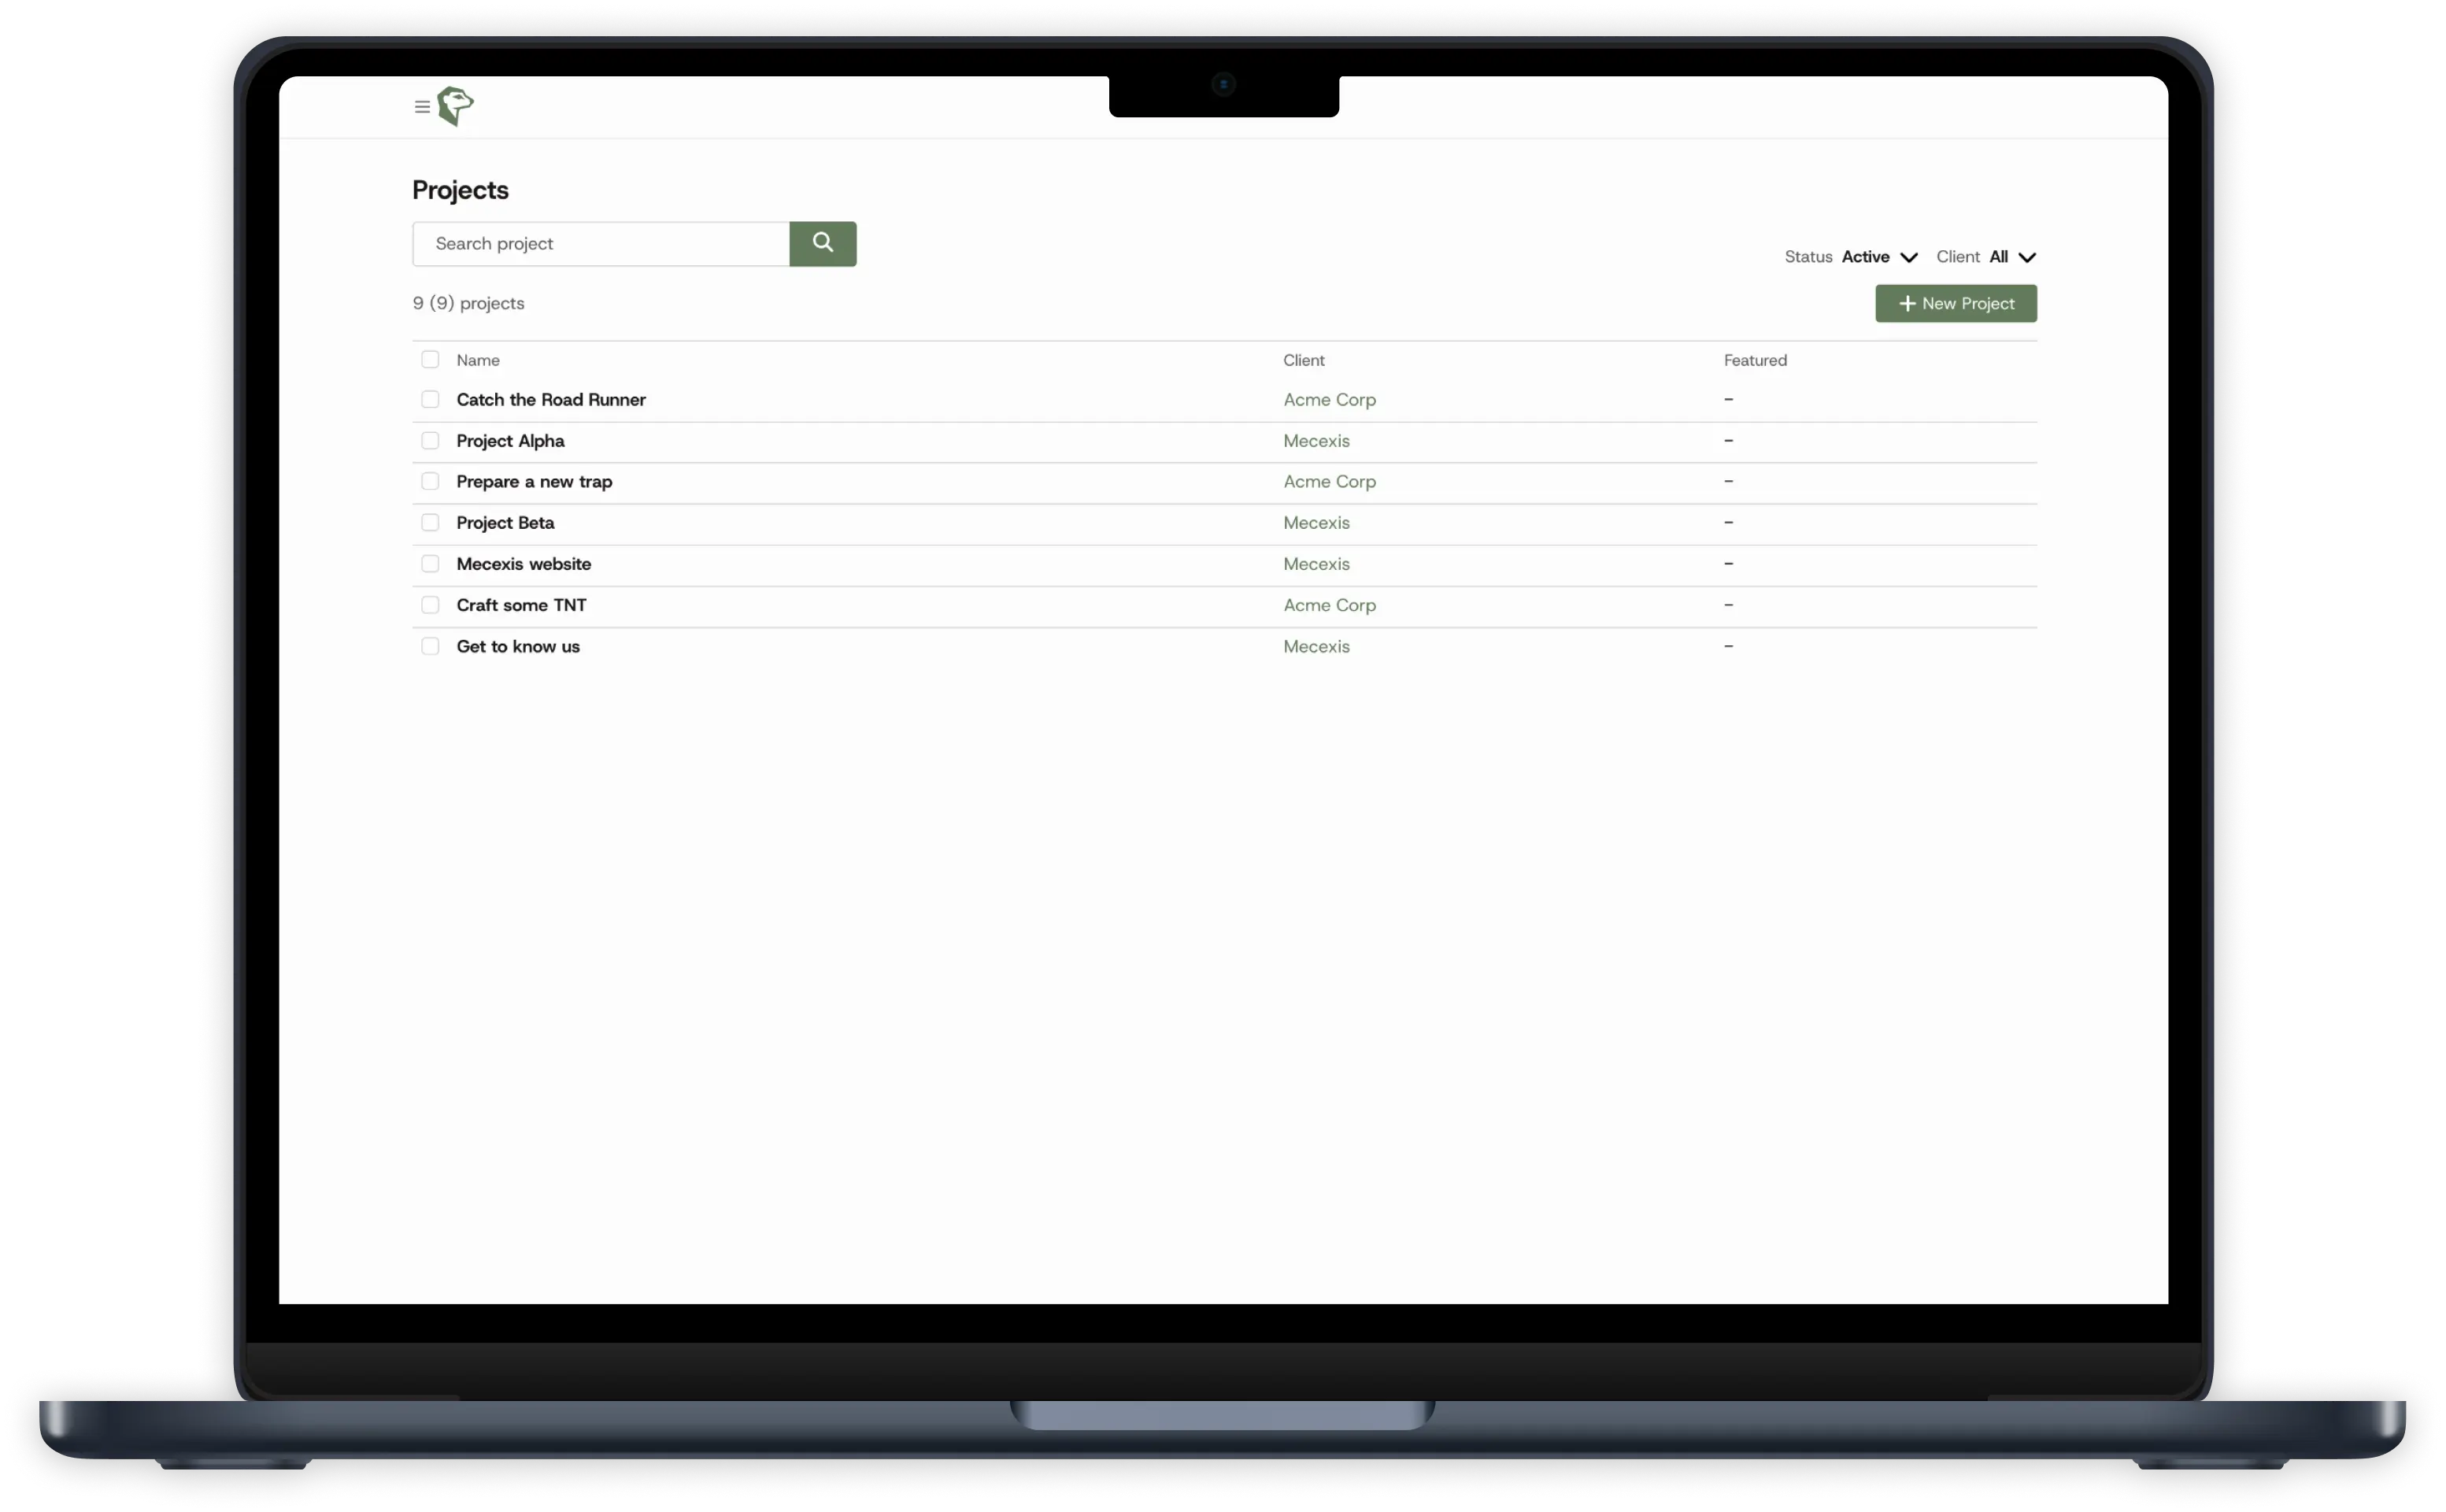Focus the Search project input field
This screenshot has width=2446, height=1512.
coord(601,244)
